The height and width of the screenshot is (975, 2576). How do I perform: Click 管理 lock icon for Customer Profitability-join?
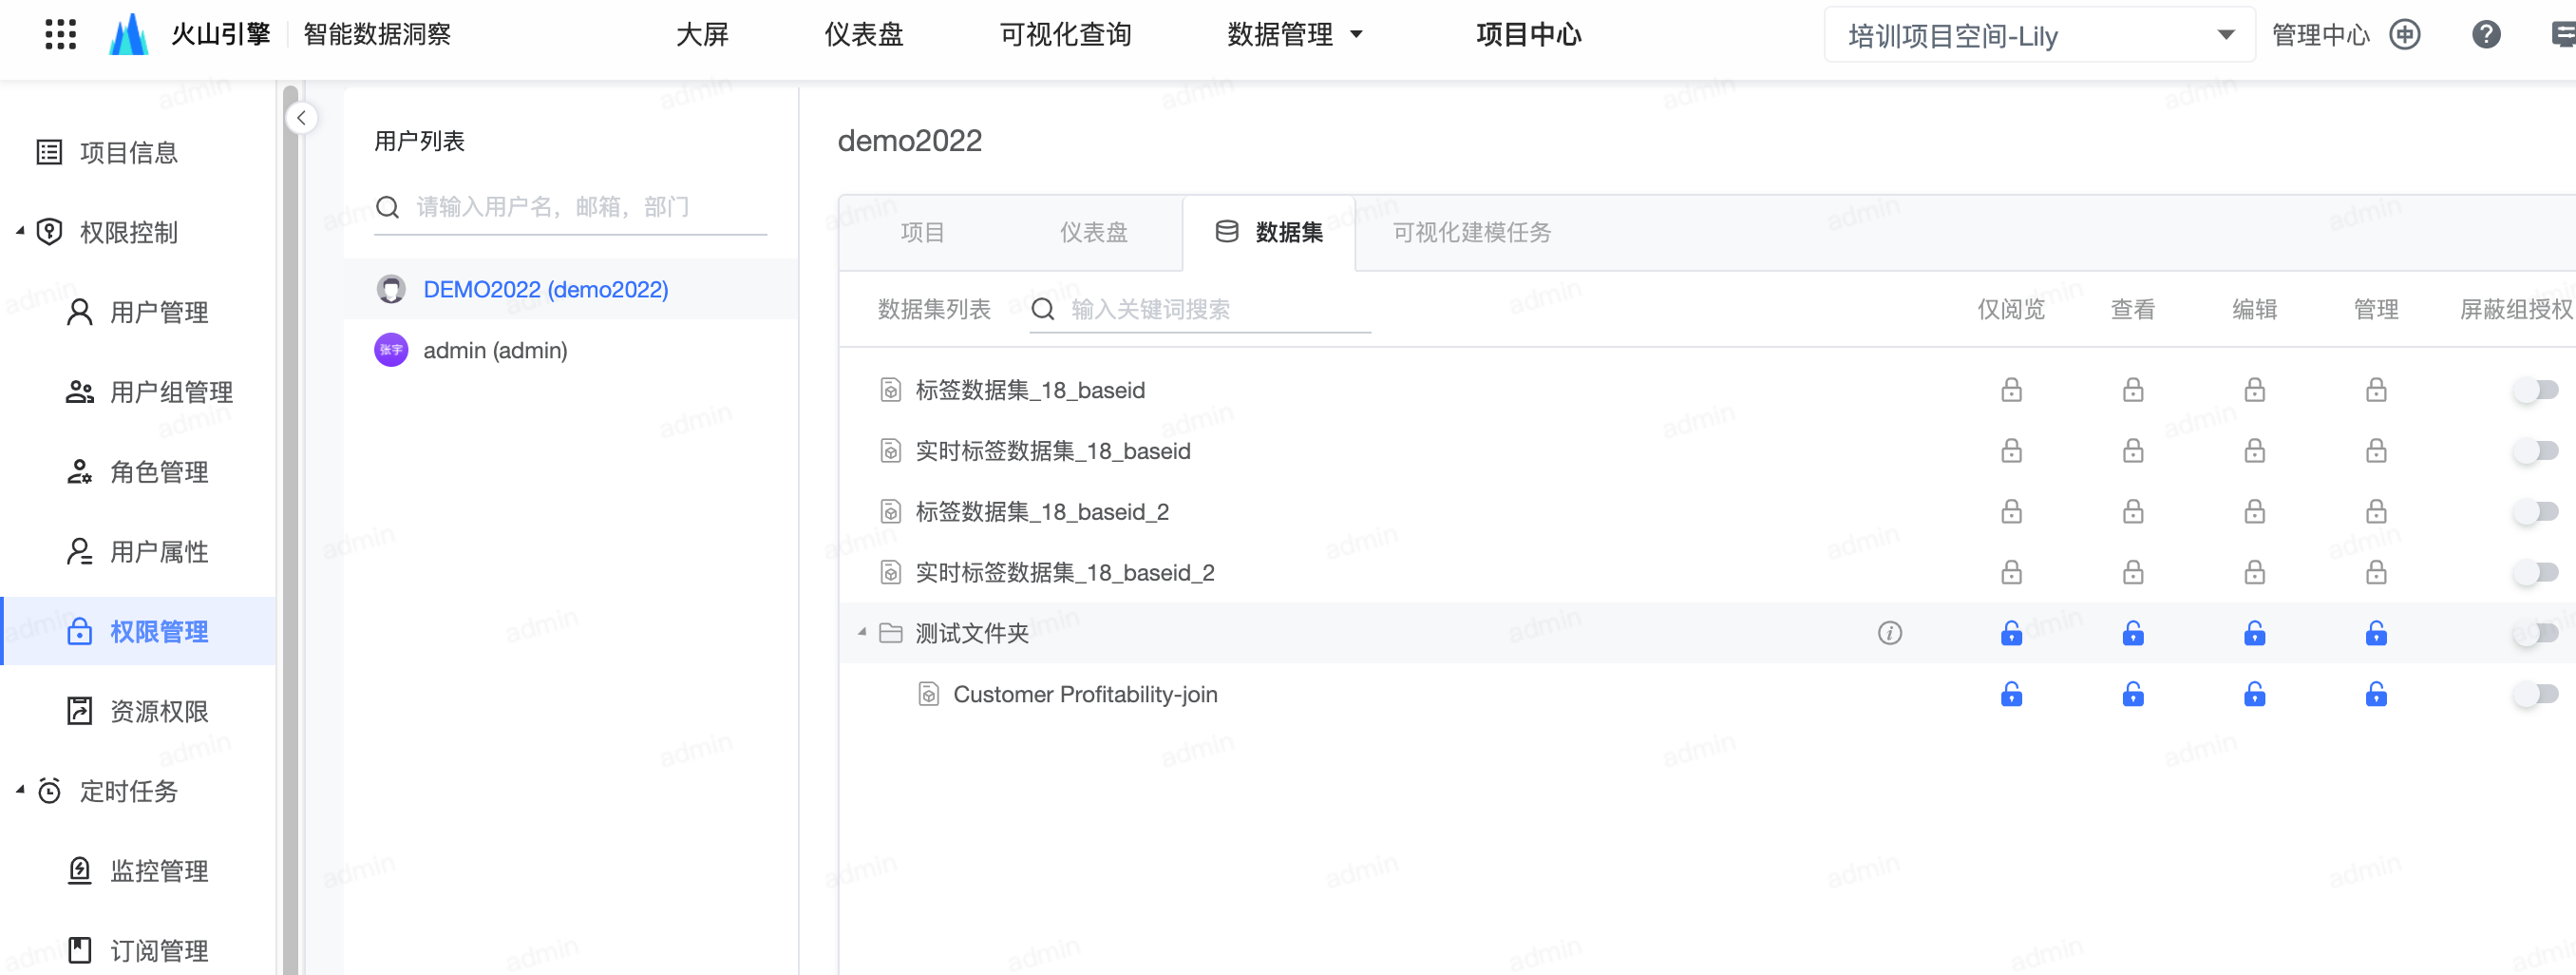coord(2376,694)
